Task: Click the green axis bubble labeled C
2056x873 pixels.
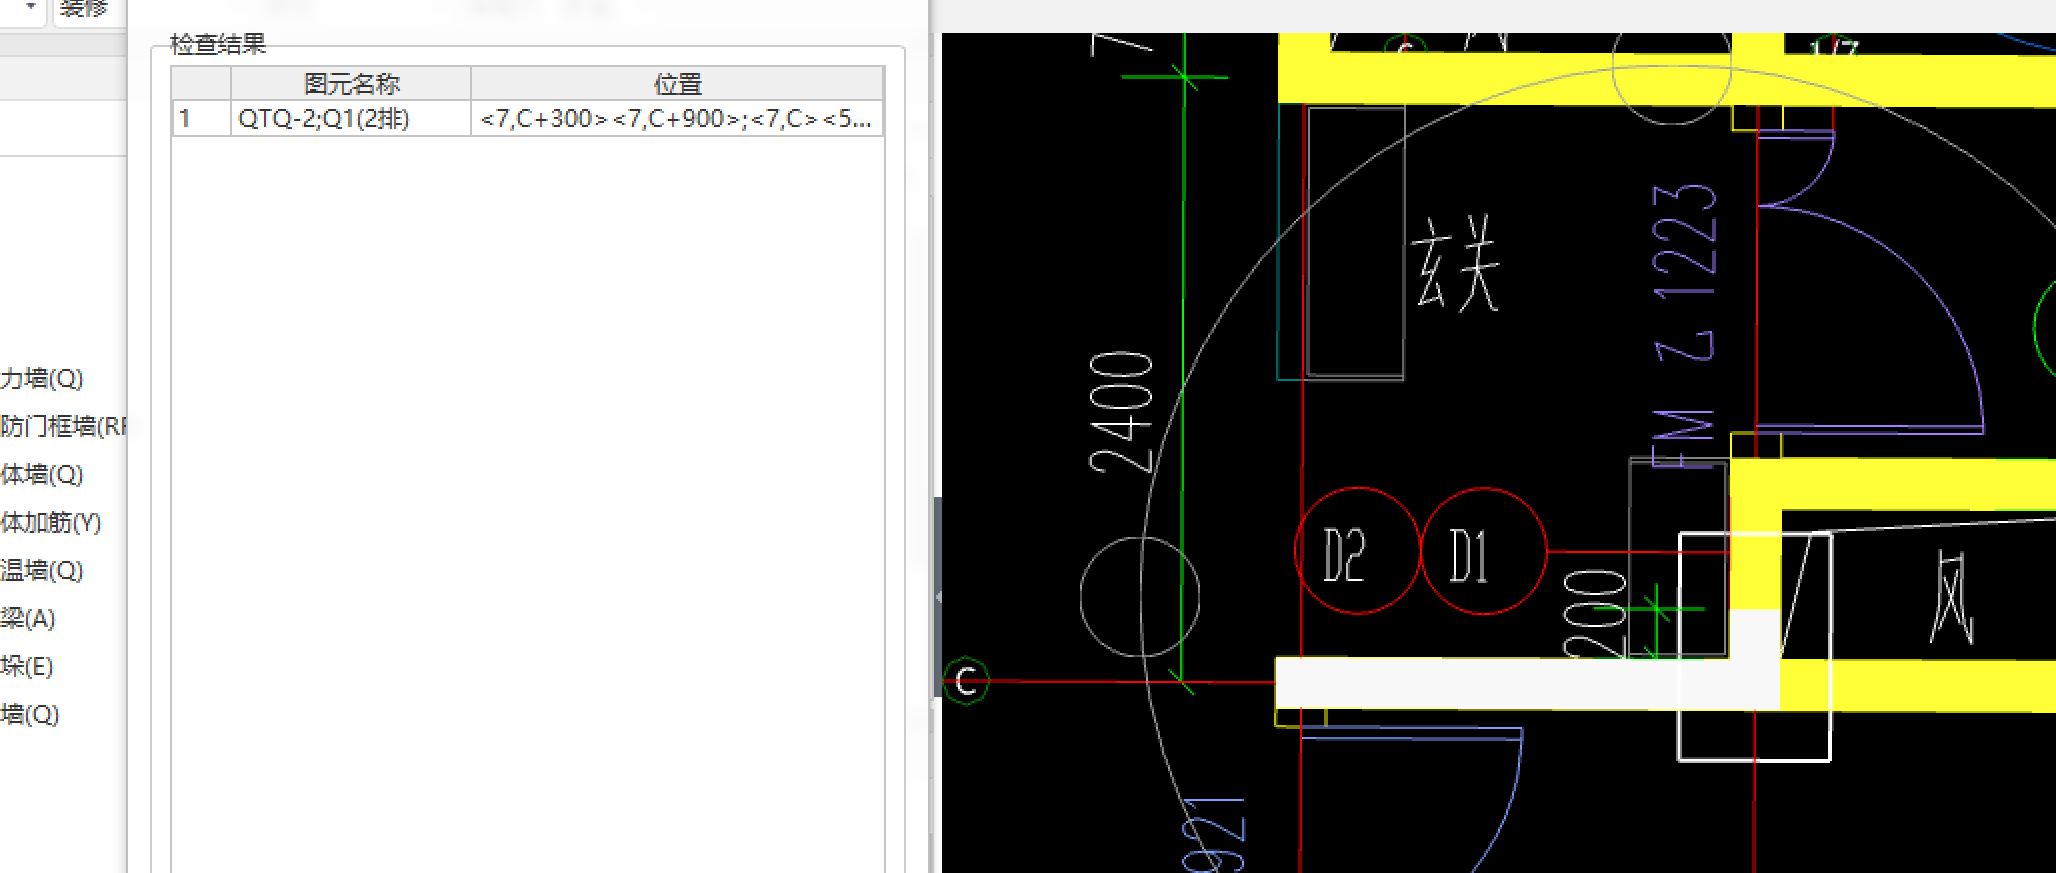Action: pos(965,681)
